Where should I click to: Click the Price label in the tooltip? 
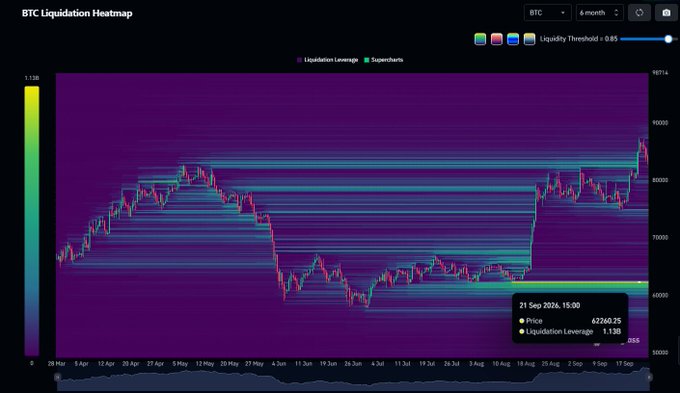[534, 321]
